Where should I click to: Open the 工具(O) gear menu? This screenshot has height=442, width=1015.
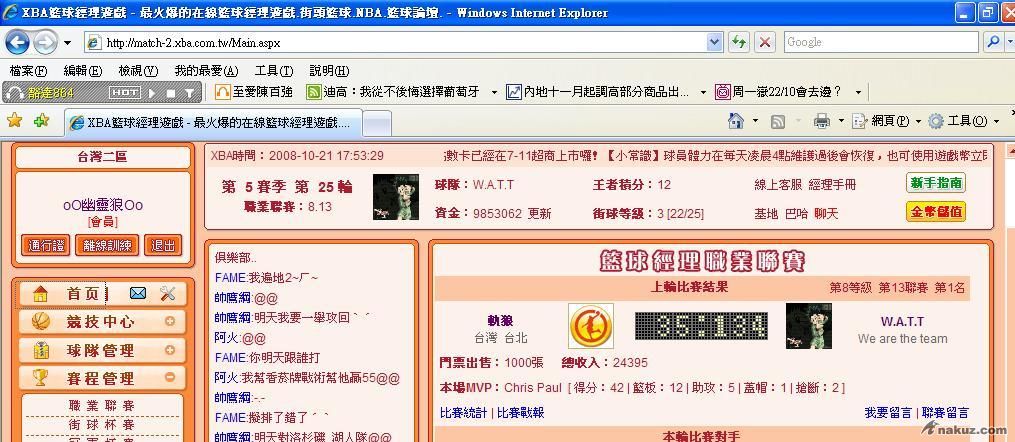coord(963,121)
